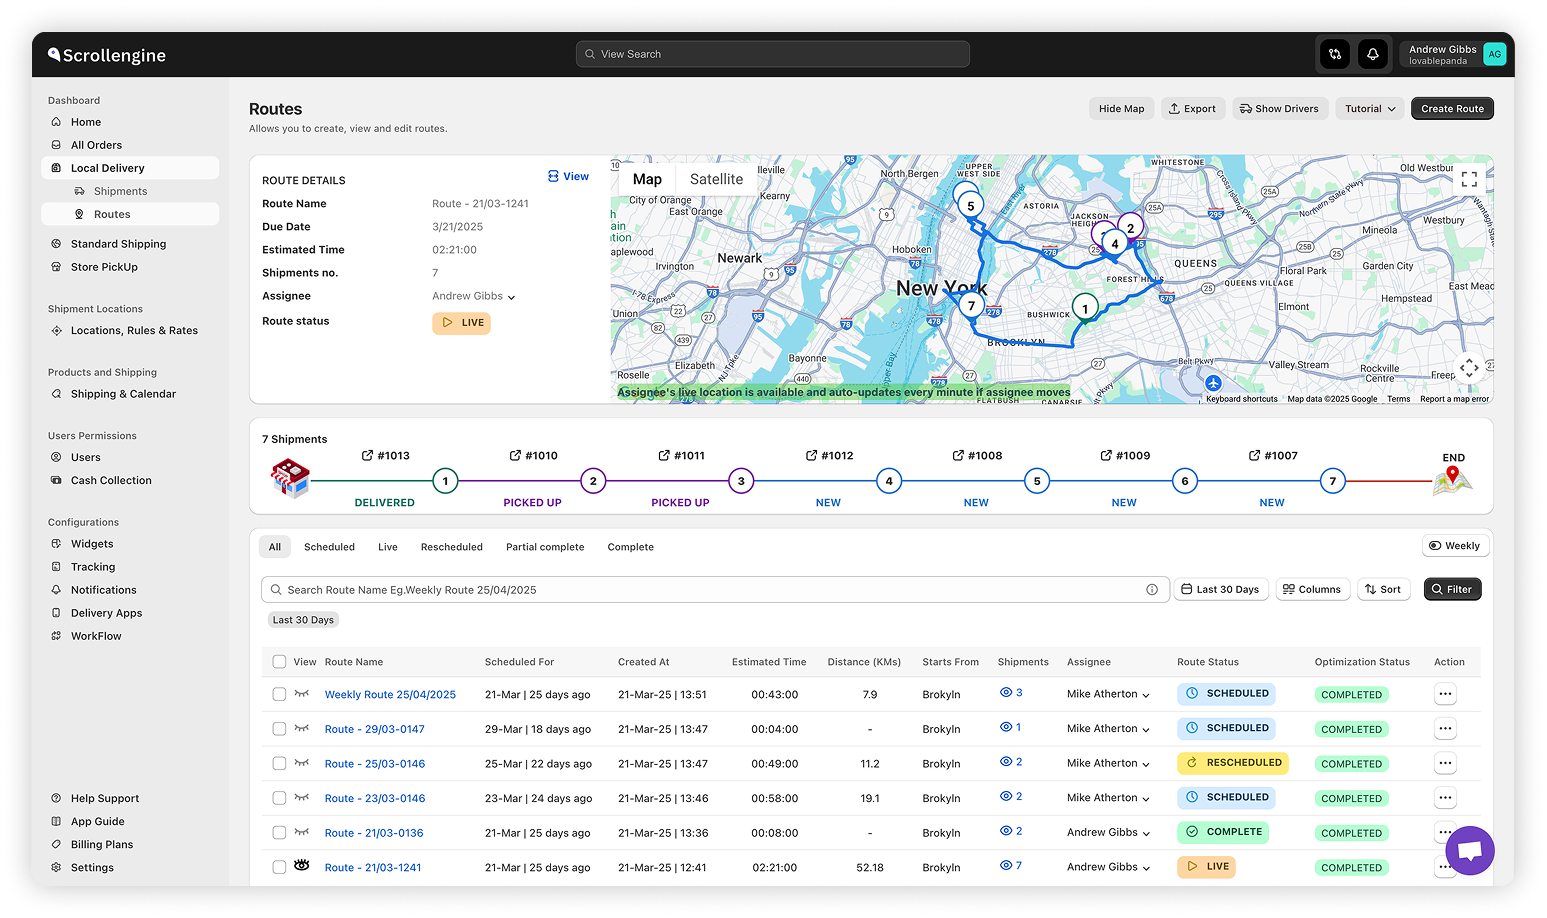Click the View Search field
This screenshot has height=918, width=1547.
point(772,54)
